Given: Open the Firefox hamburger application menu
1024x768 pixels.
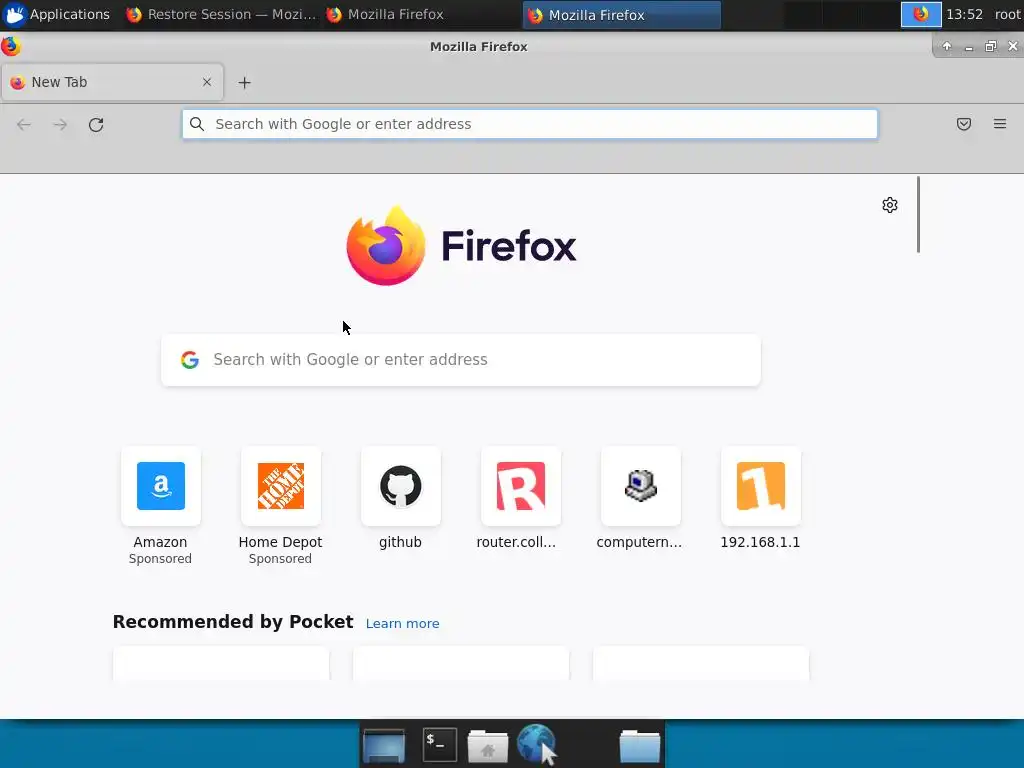Looking at the screenshot, I should click(1000, 124).
